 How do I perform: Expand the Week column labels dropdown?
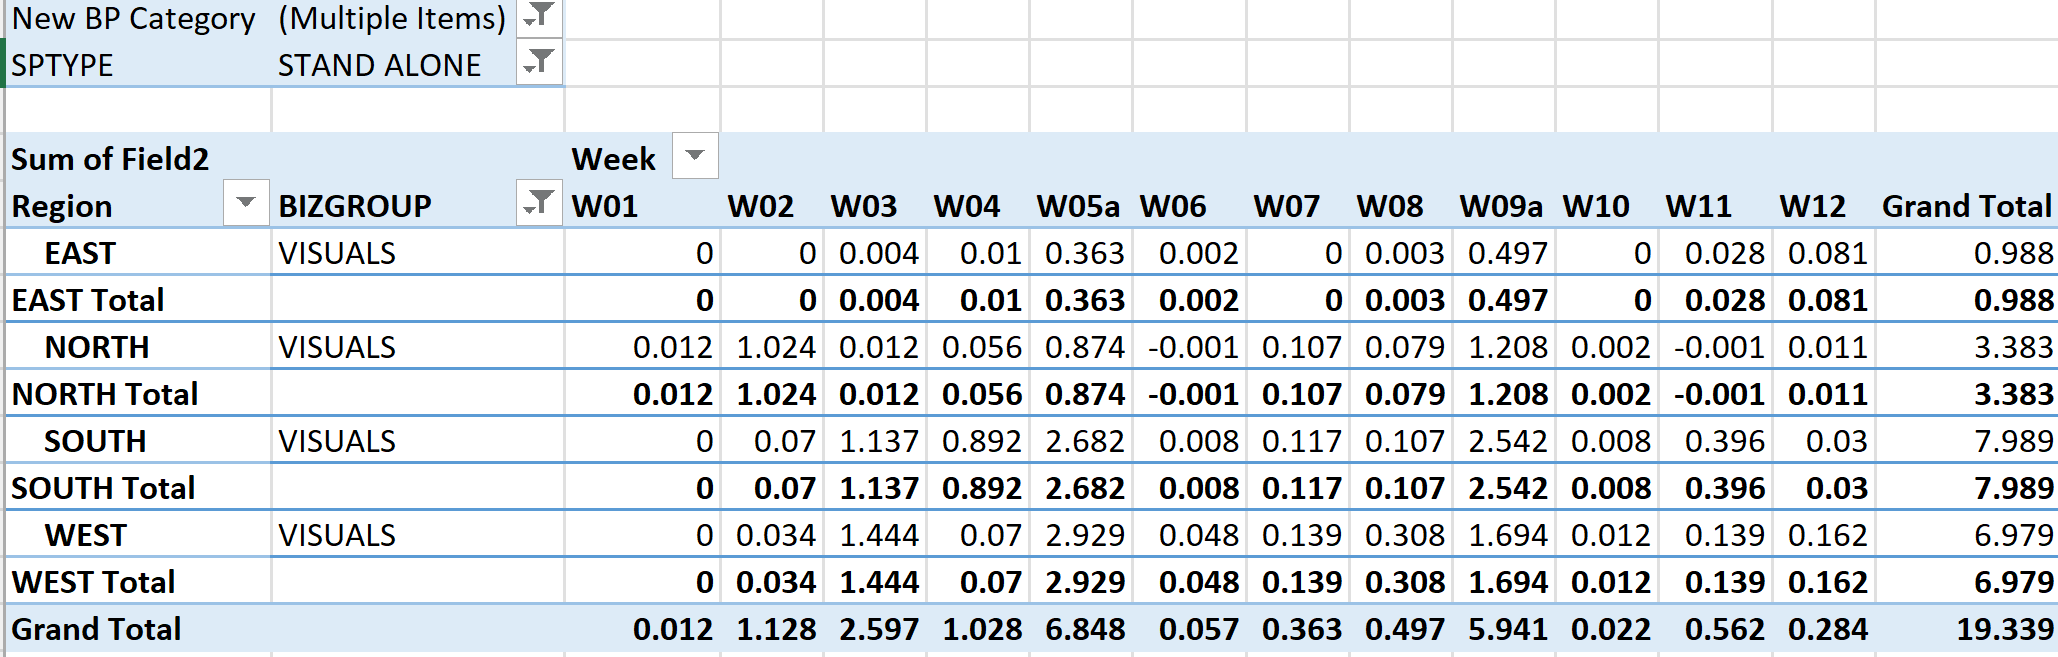point(695,156)
